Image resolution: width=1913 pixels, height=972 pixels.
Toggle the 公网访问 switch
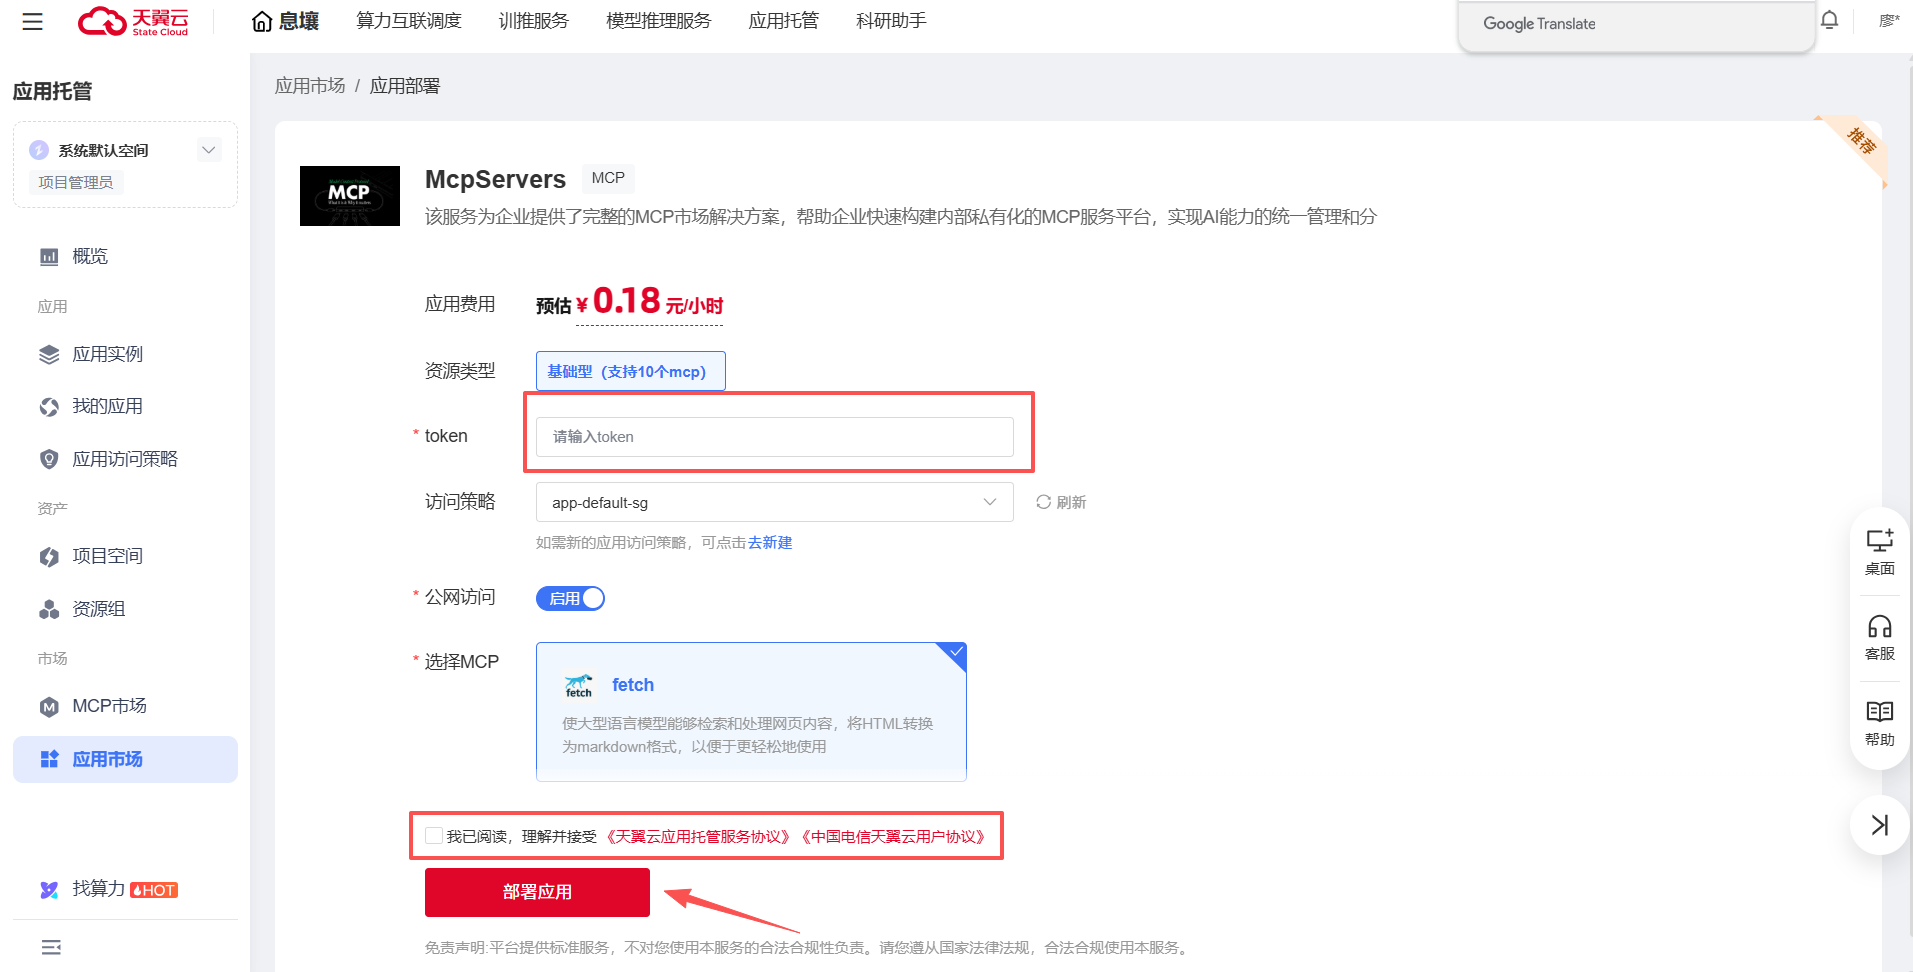(570, 598)
